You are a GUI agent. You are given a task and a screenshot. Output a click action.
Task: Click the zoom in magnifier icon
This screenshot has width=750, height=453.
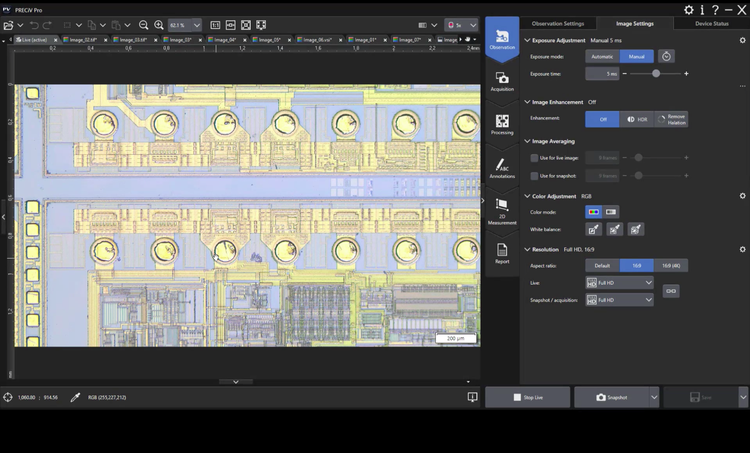click(x=159, y=24)
